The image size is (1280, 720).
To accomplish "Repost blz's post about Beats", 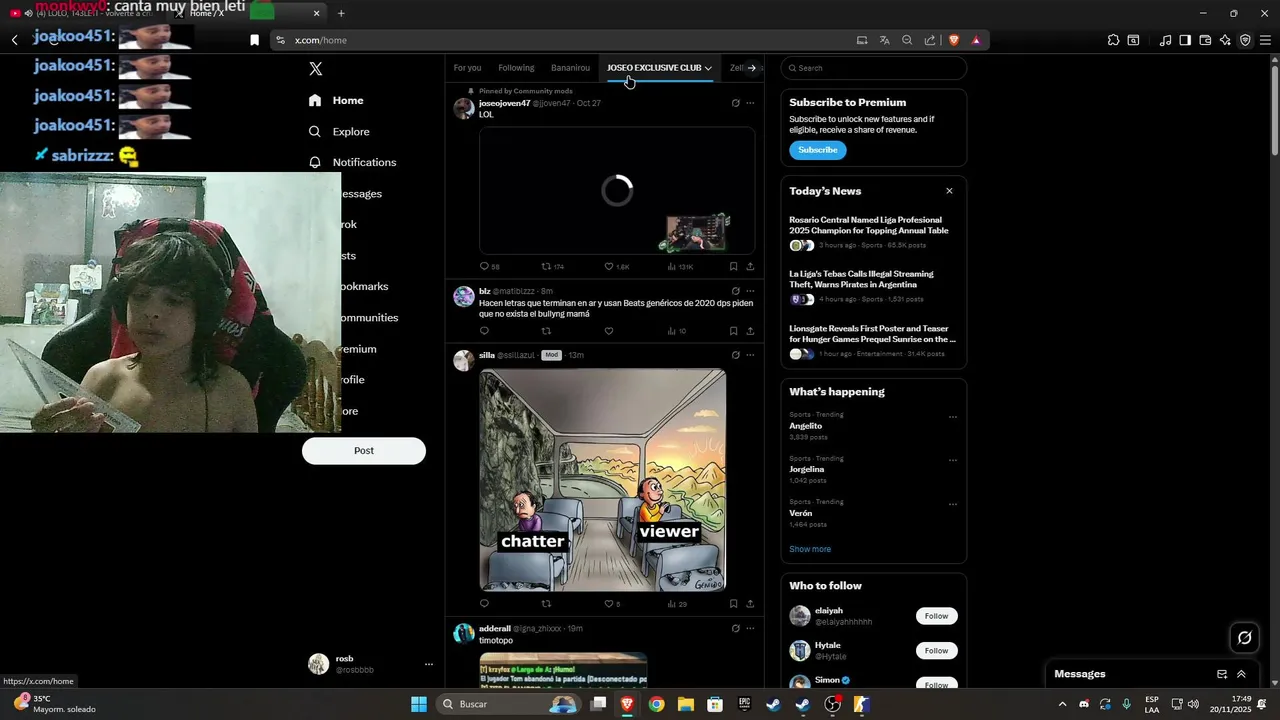I will (546, 331).
